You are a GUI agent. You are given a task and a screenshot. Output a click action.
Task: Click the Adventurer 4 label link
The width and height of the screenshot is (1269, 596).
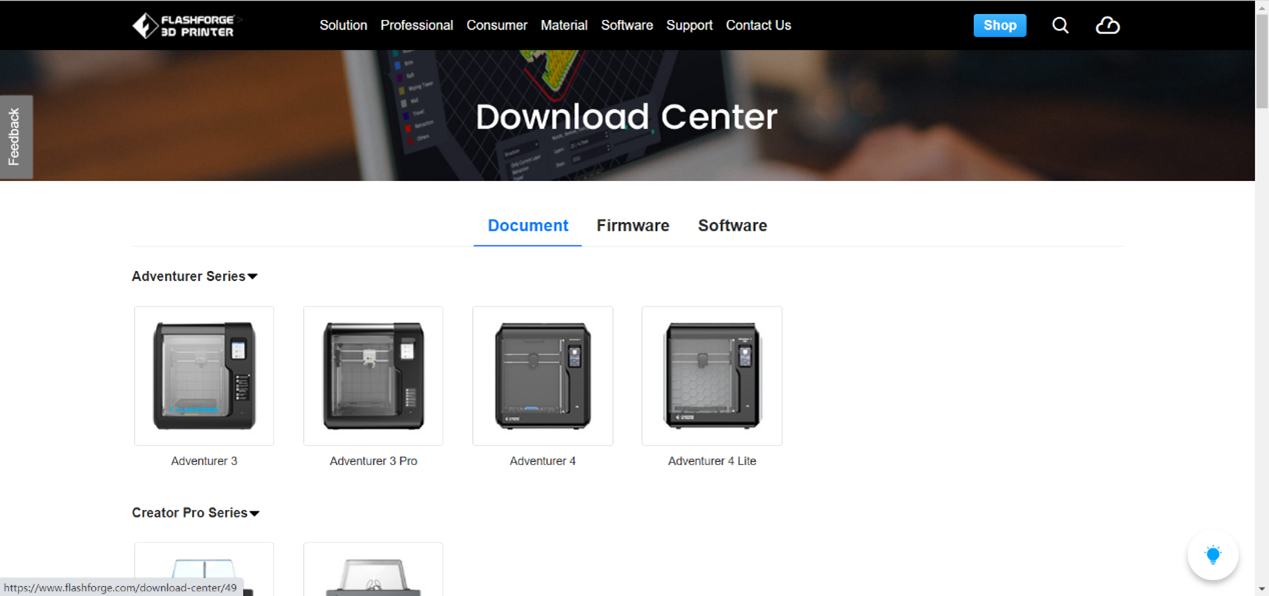(543, 461)
